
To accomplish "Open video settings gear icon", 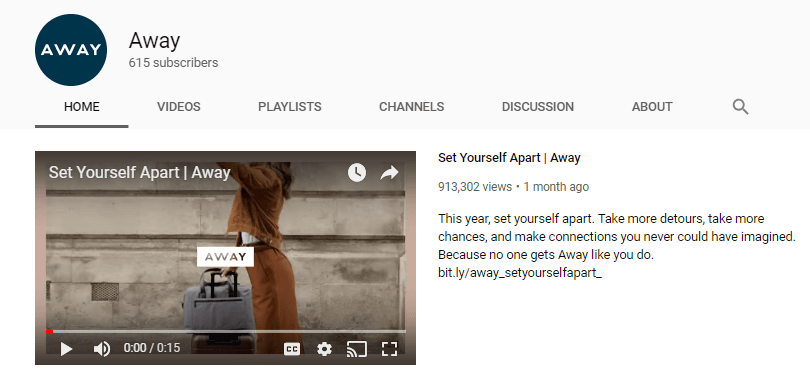I will coord(324,349).
